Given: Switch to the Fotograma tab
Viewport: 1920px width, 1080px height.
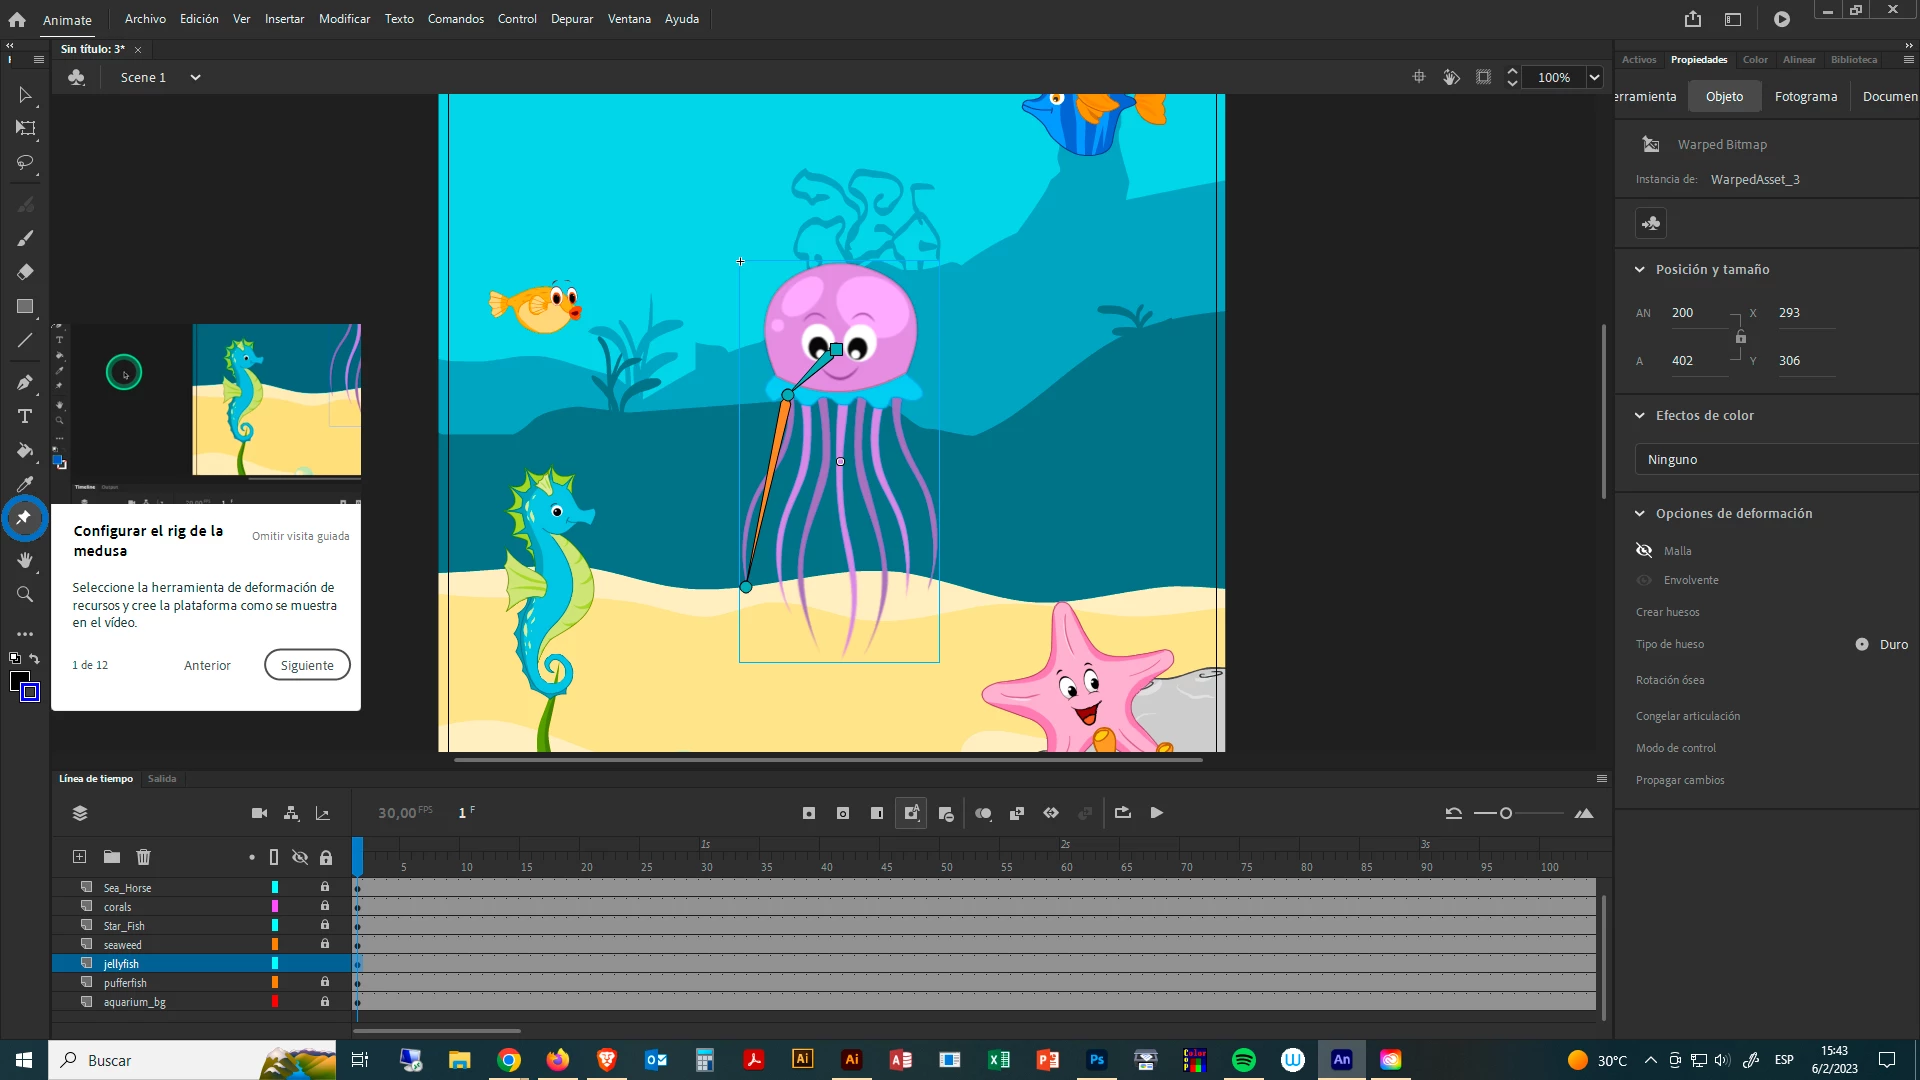Looking at the screenshot, I should tap(1805, 97).
